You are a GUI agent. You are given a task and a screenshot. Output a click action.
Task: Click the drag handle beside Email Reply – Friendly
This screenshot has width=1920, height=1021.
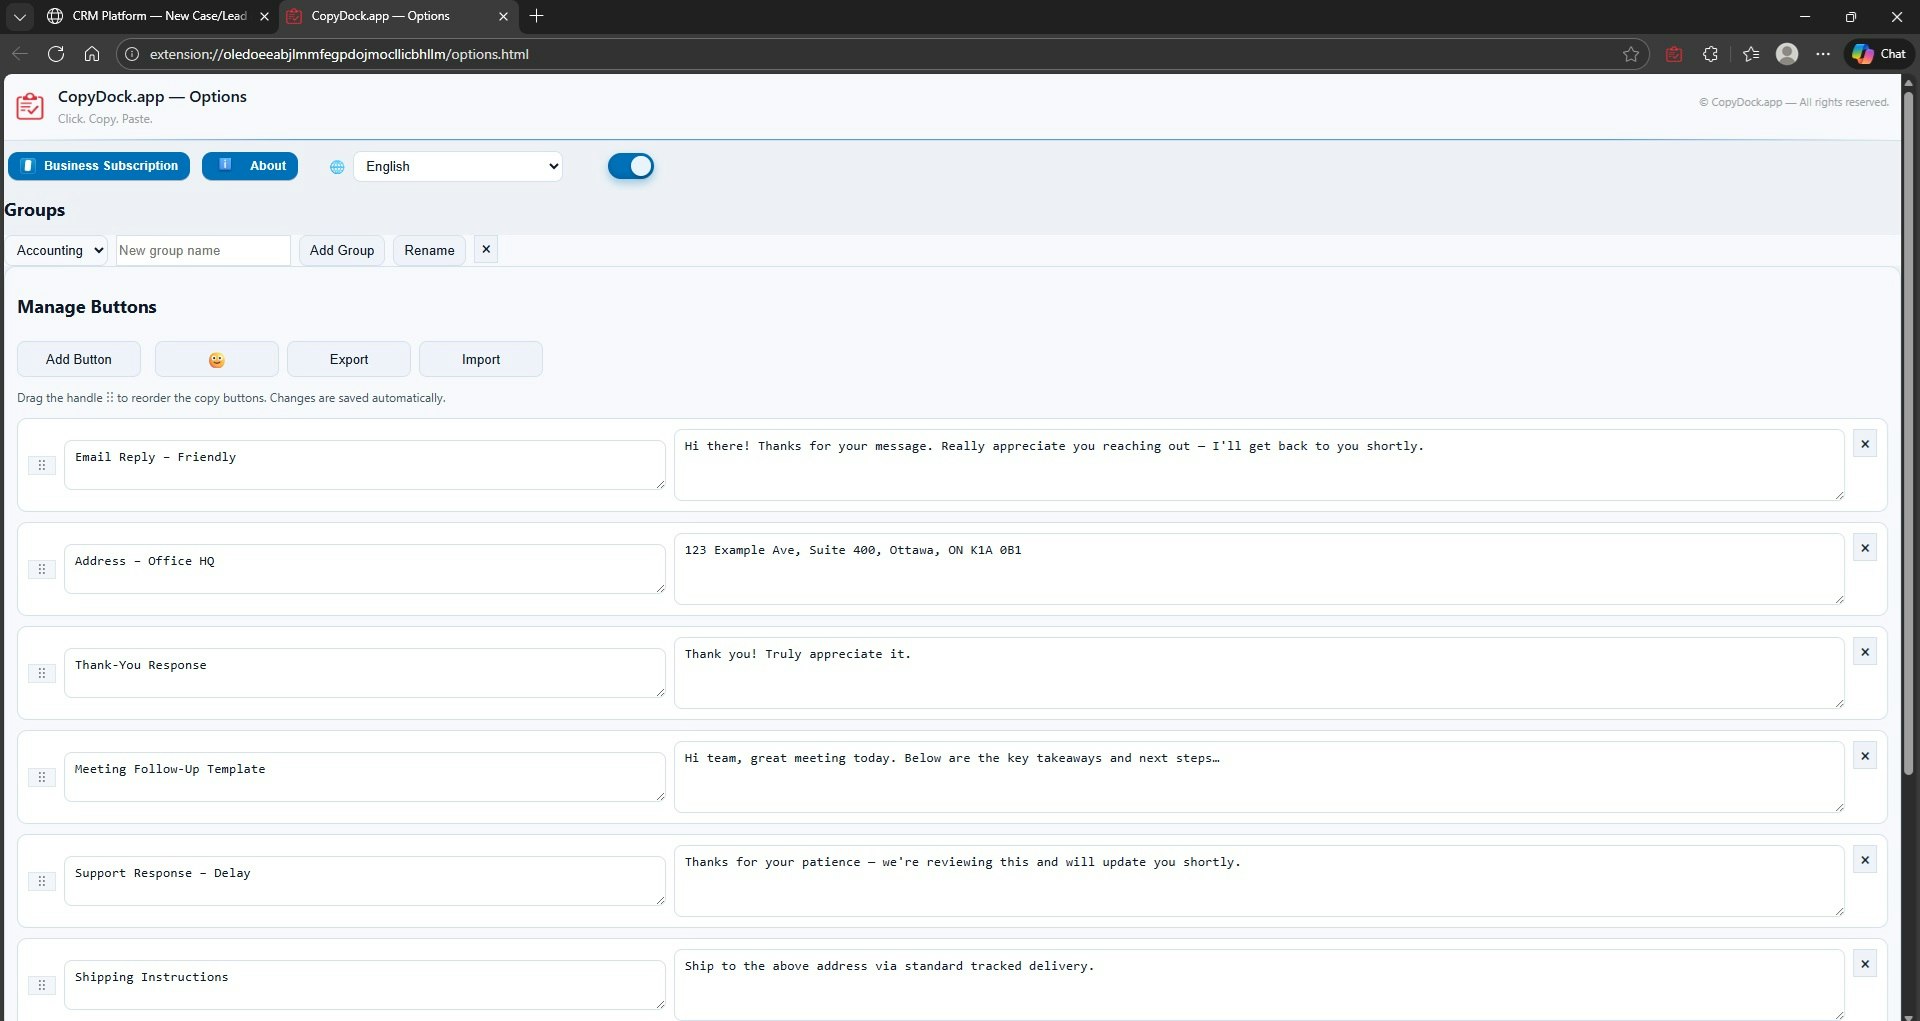(41, 466)
